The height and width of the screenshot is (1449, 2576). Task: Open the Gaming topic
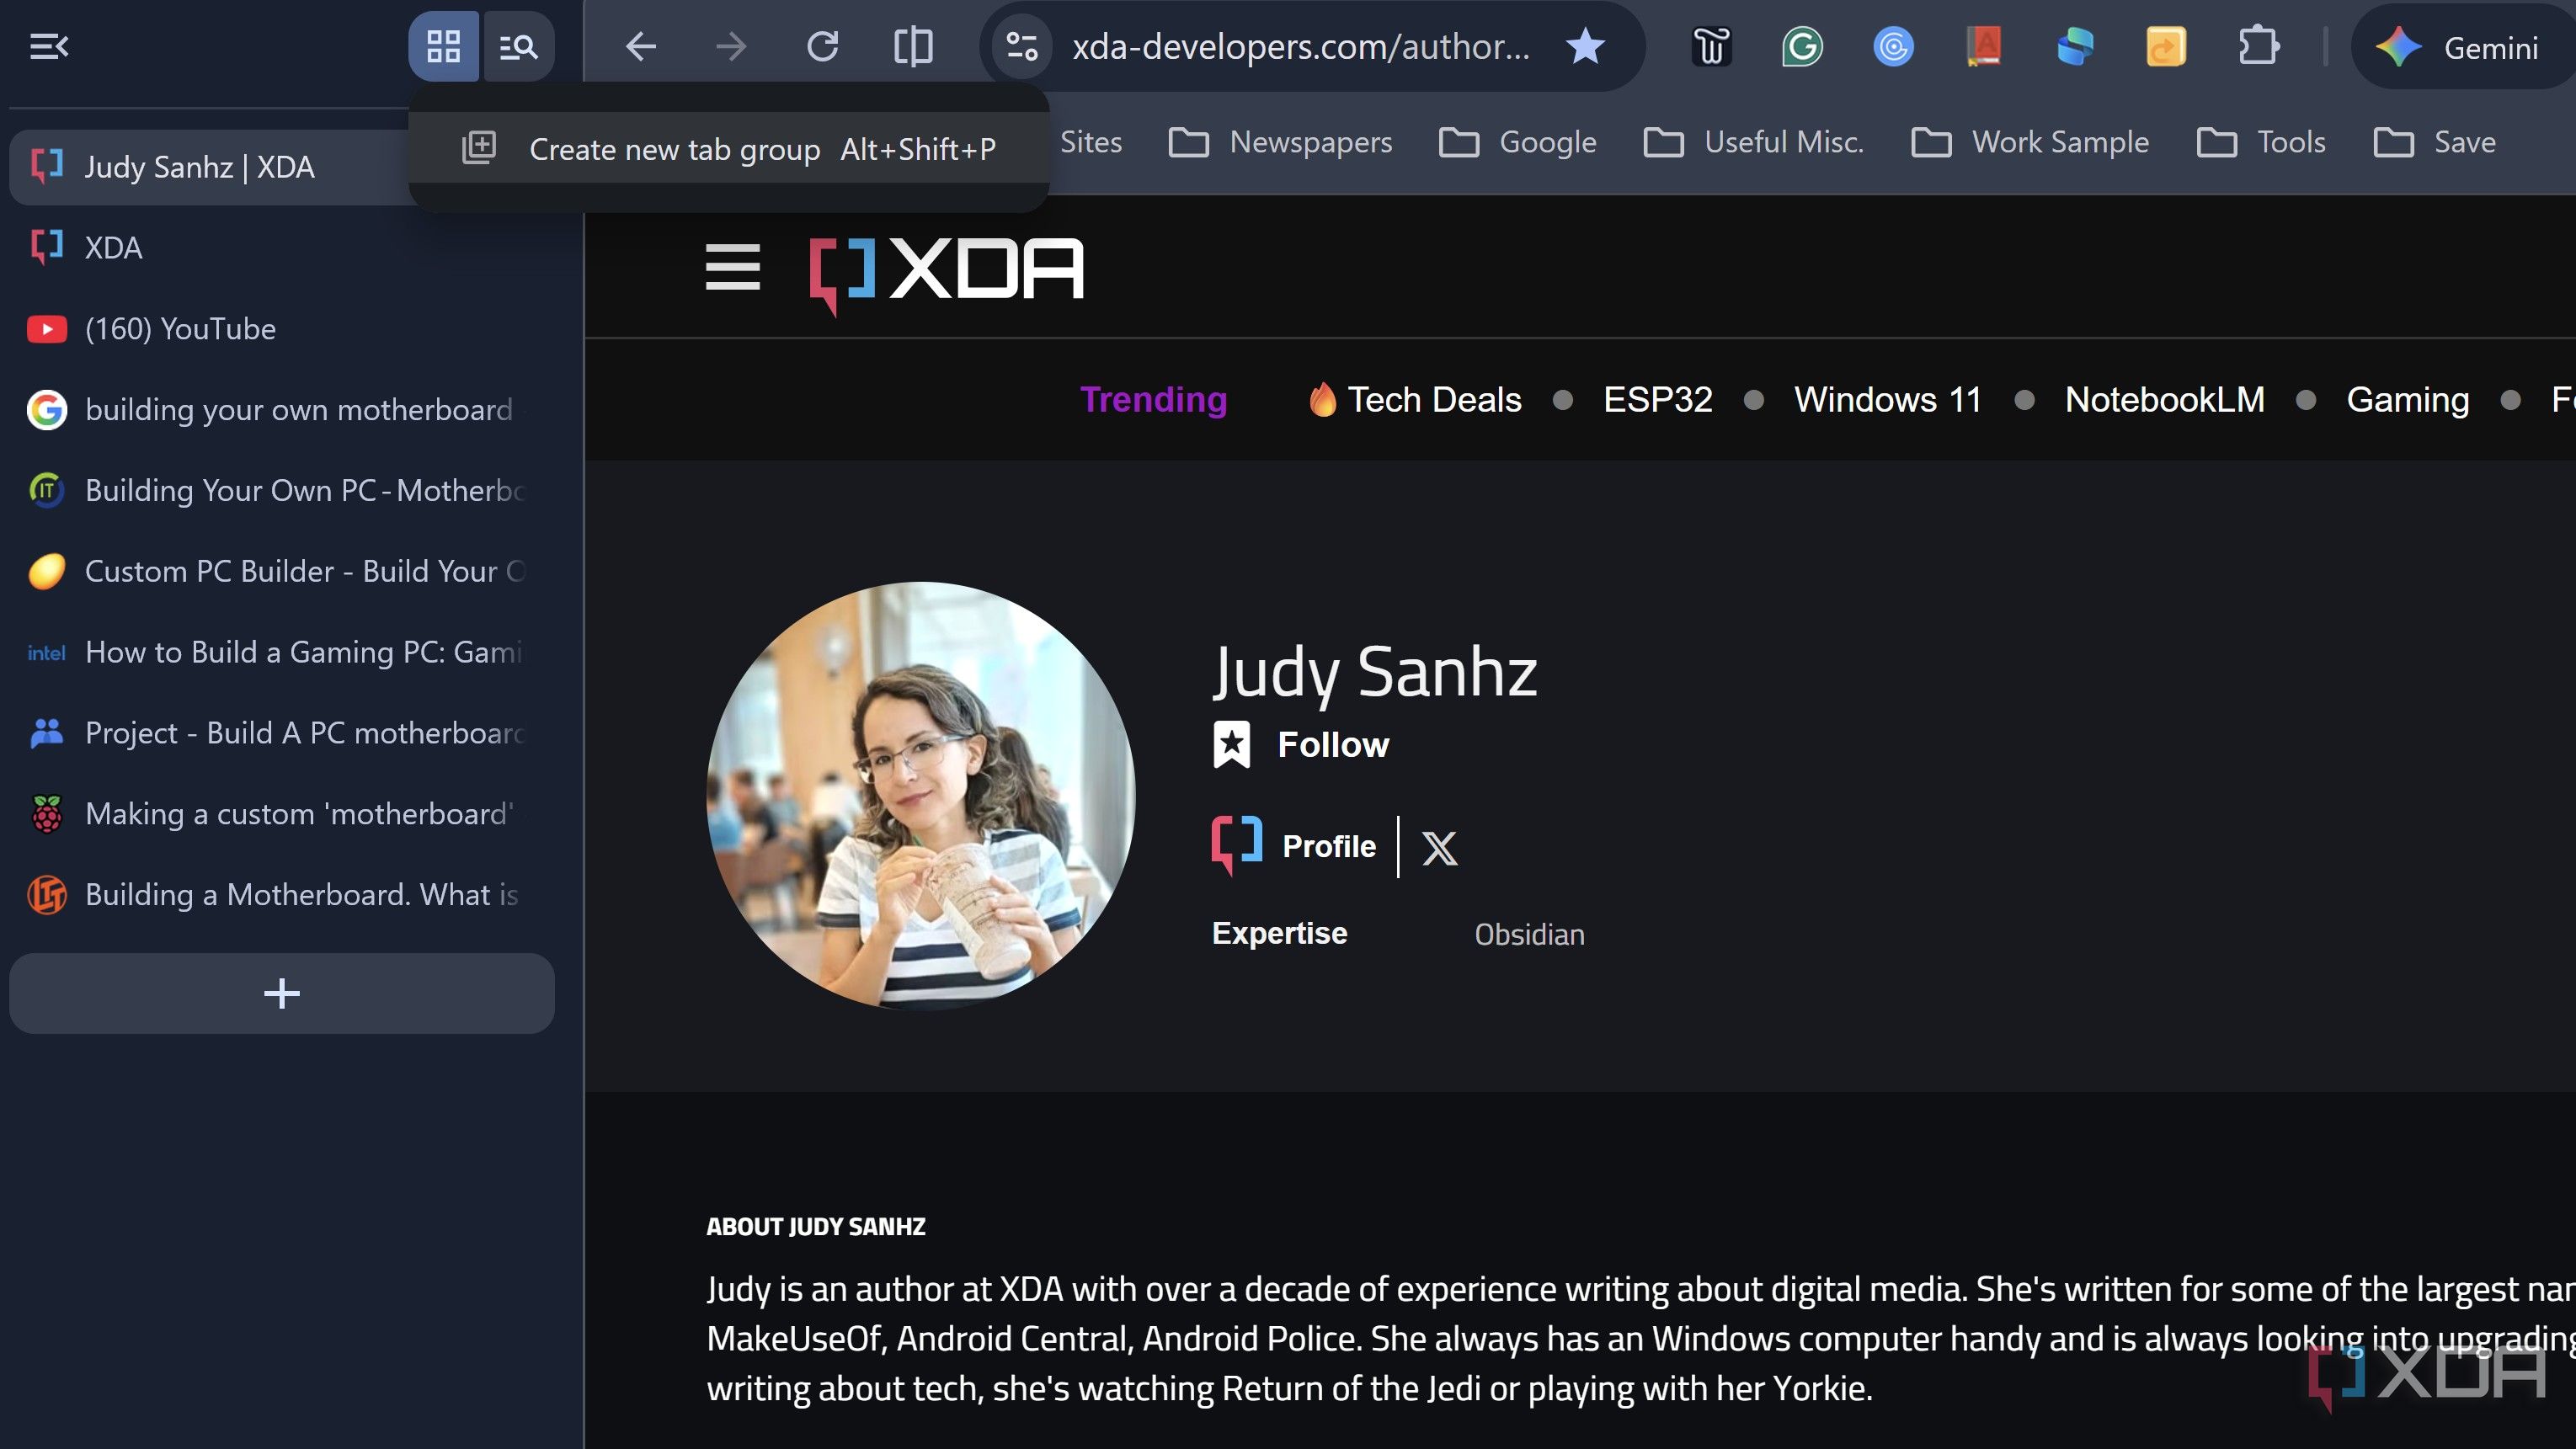pyautogui.click(x=2407, y=399)
